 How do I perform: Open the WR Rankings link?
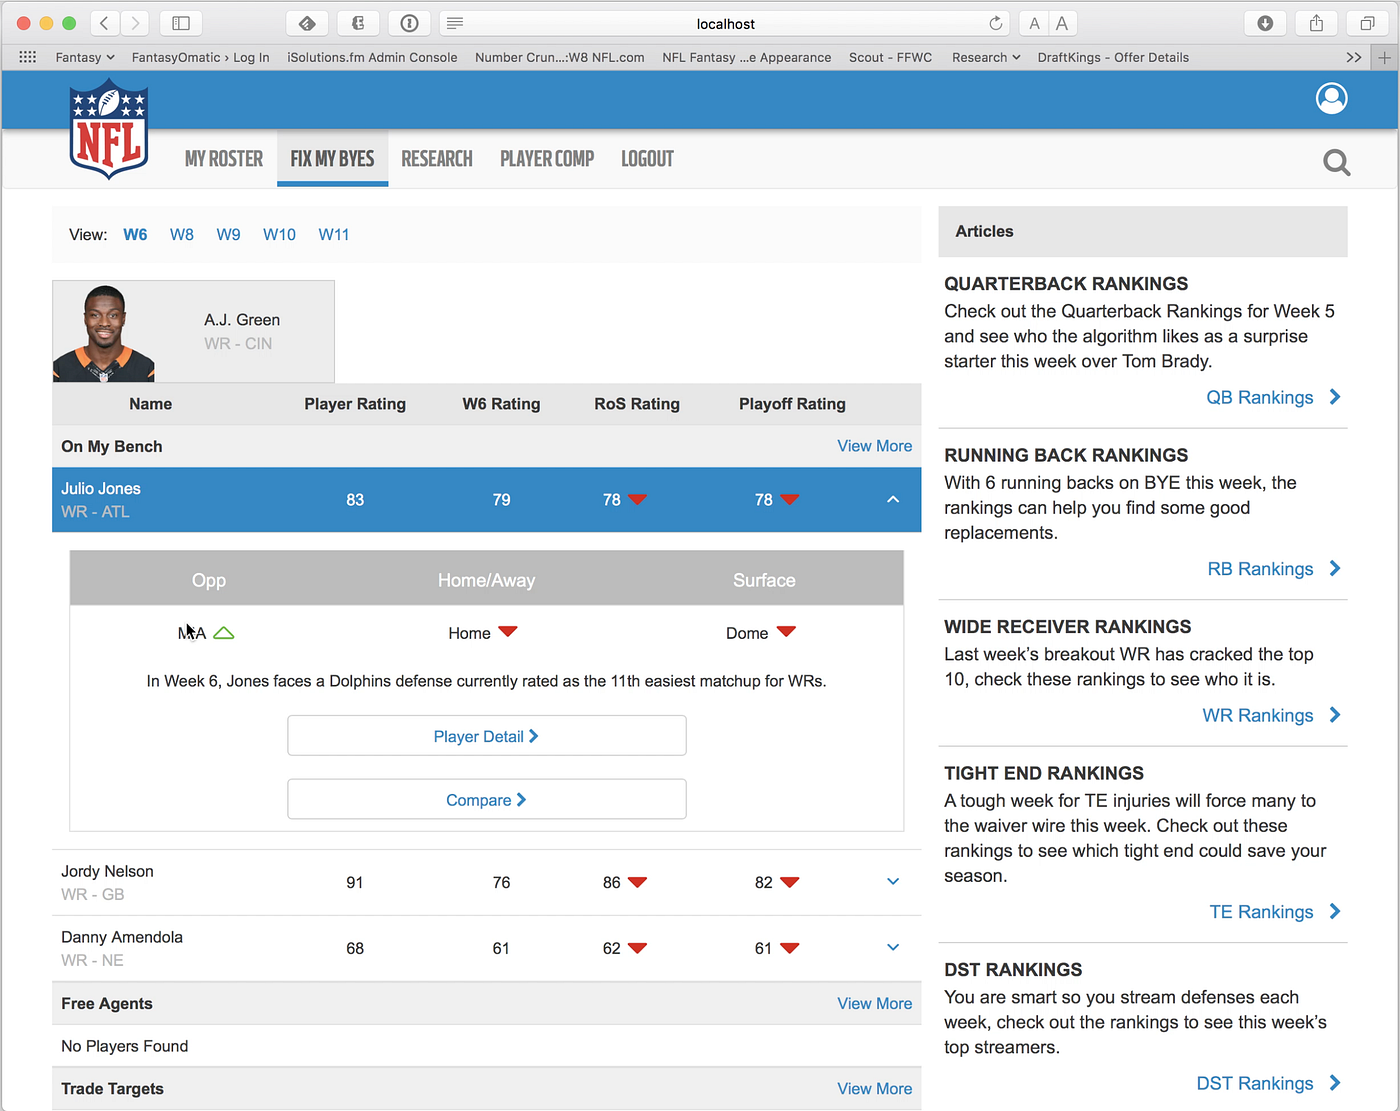click(x=1271, y=715)
